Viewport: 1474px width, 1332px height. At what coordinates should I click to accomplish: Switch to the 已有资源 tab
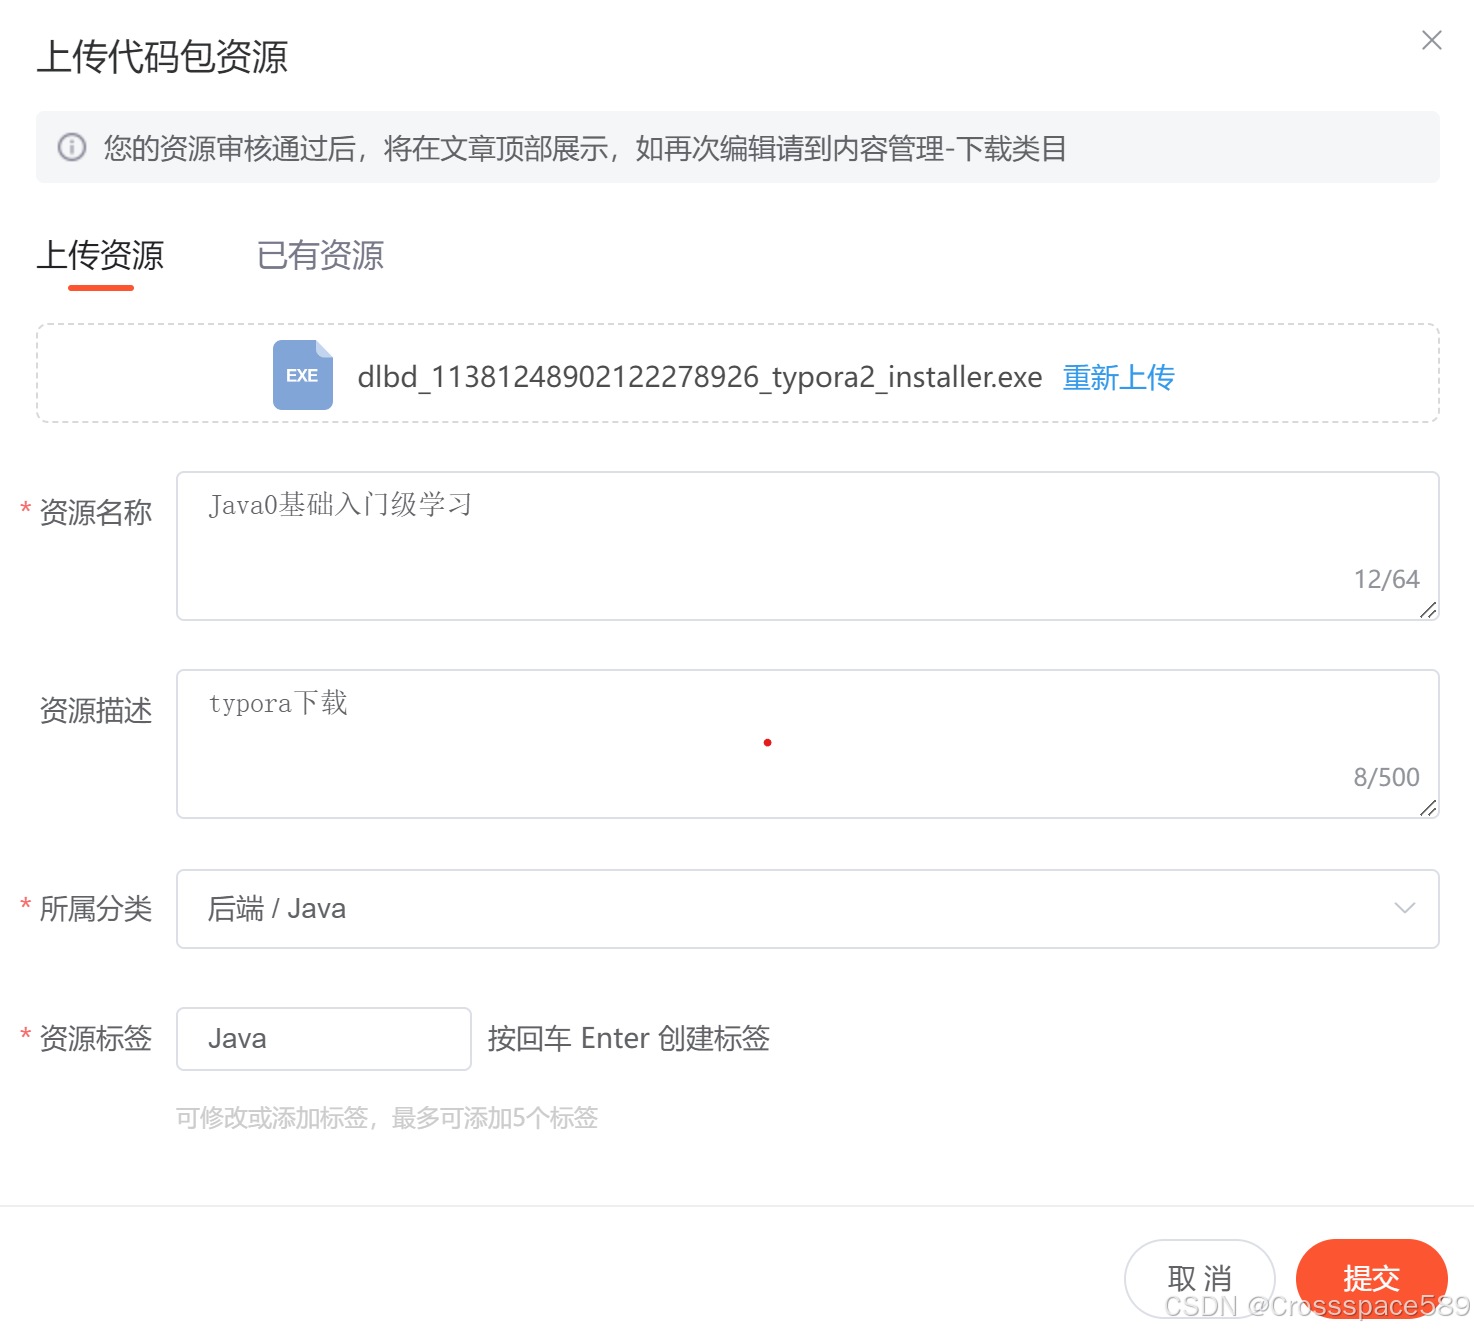point(319,256)
